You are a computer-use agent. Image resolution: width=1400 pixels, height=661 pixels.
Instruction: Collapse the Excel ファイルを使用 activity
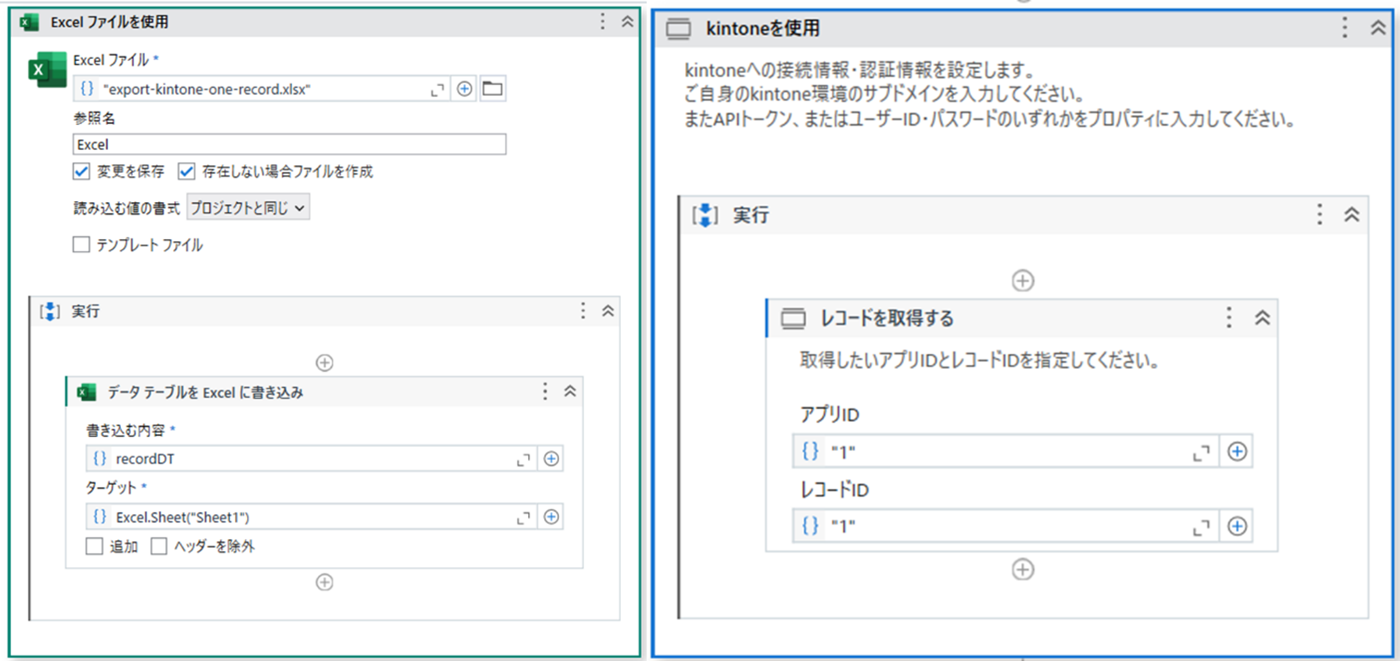click(x=627, y=21)
